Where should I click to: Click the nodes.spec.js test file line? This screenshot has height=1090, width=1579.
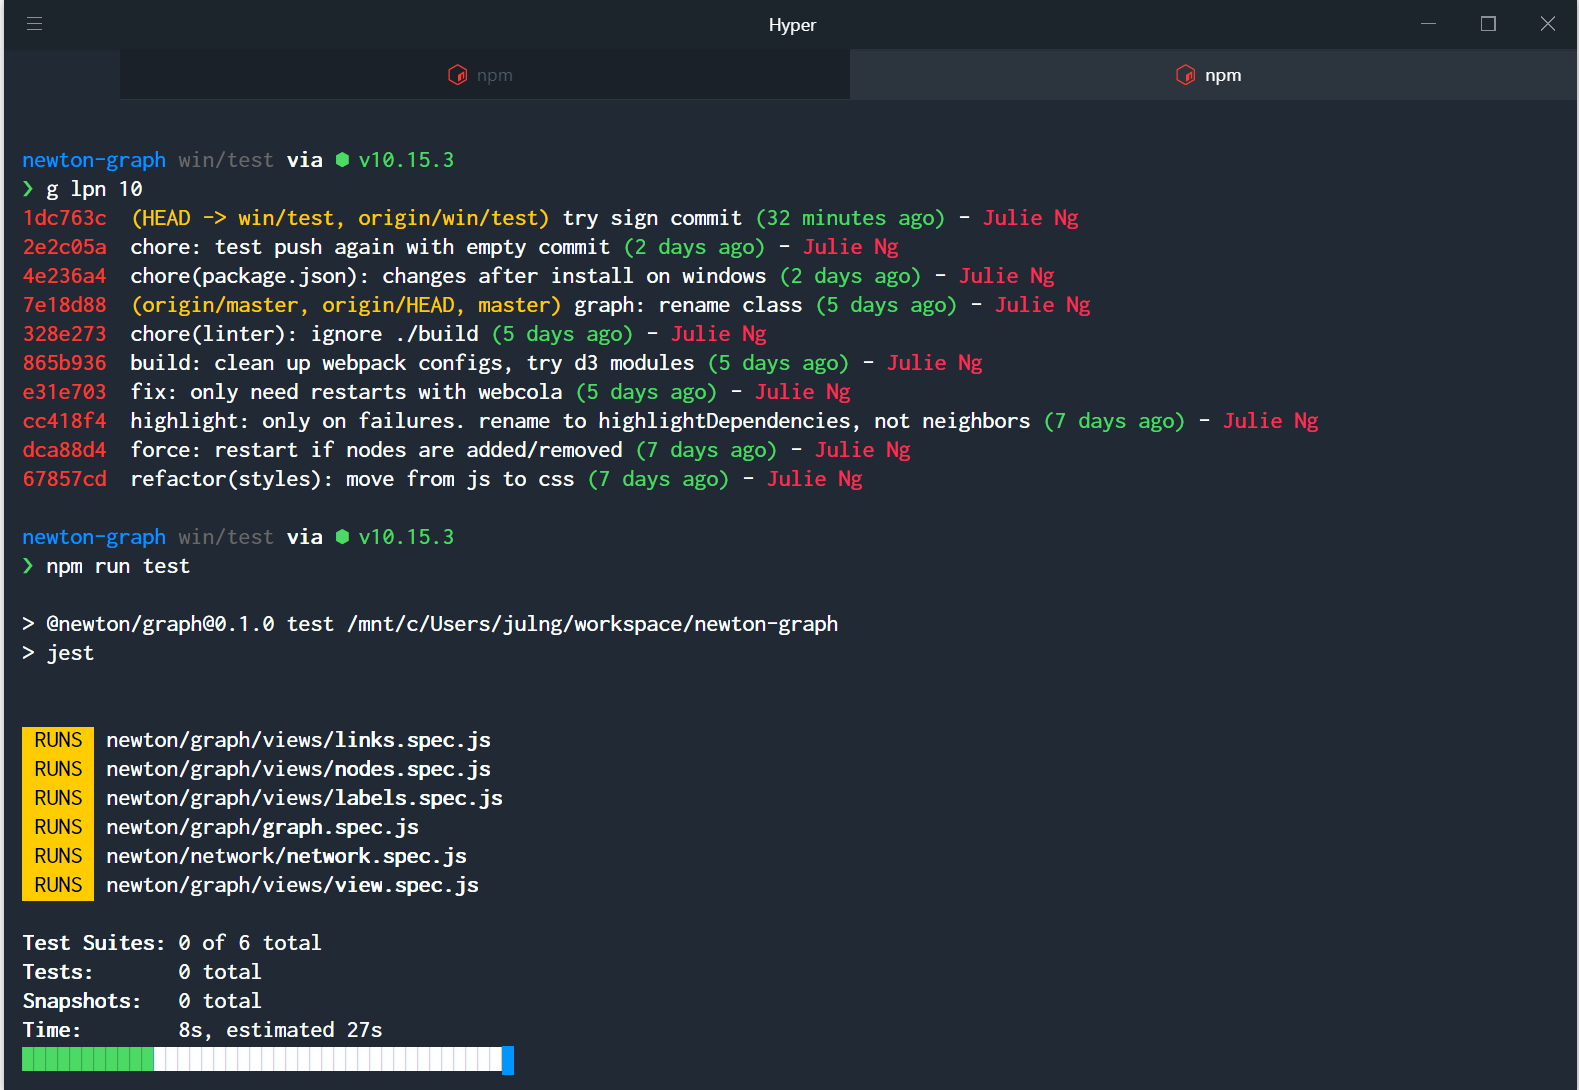(x=298, y=769)
